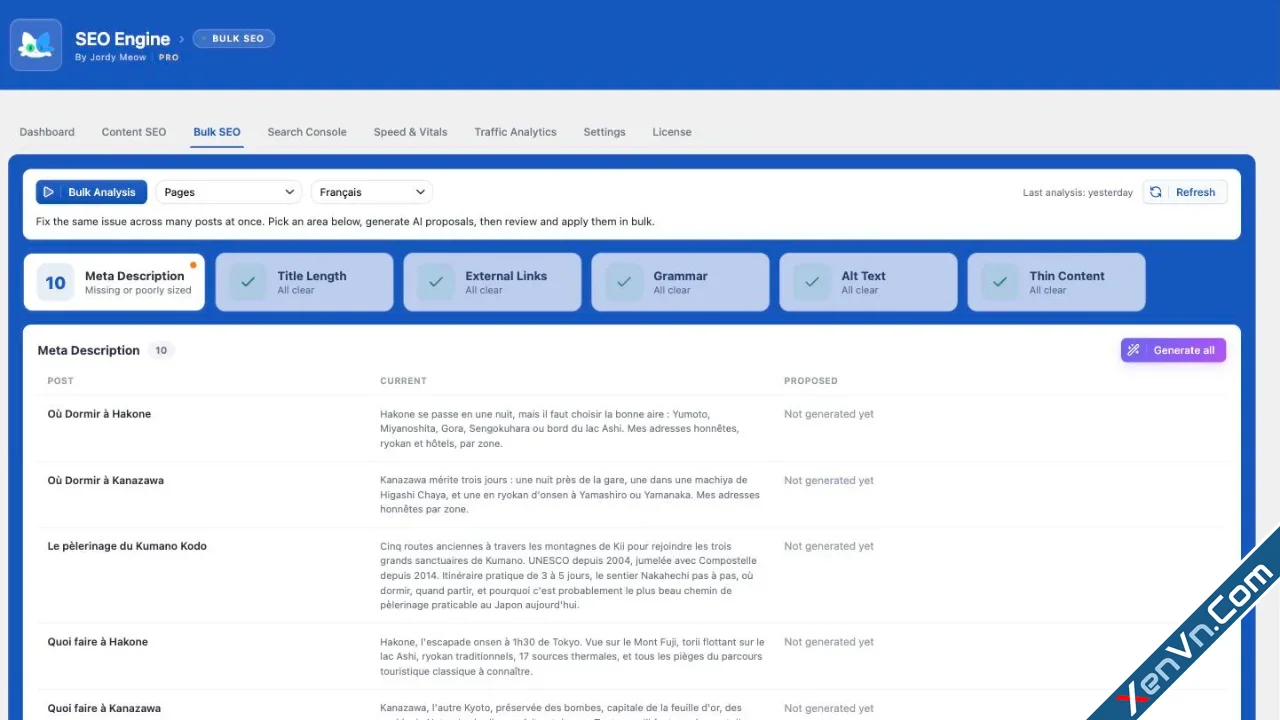
Task: Click the Generate all button
Action: point(1173,350)
